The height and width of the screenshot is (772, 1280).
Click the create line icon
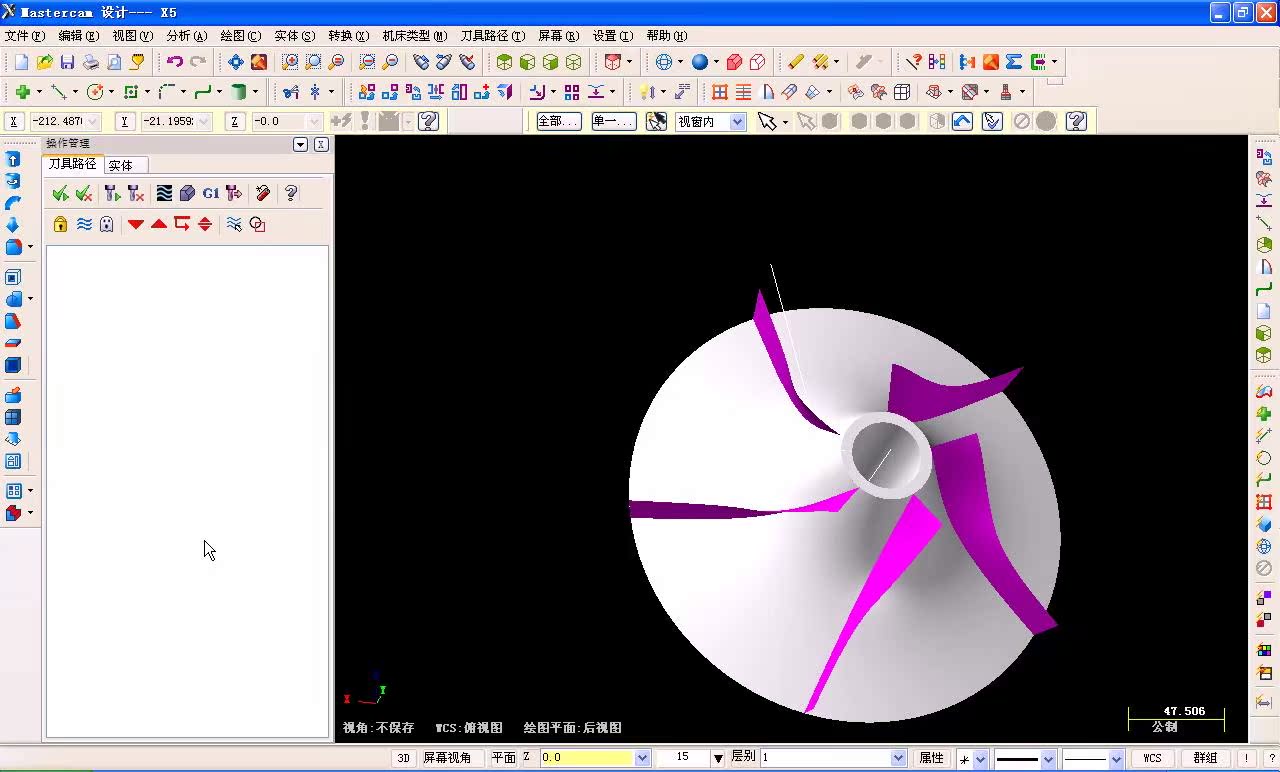pyautogui.click(x=59, y=92)
